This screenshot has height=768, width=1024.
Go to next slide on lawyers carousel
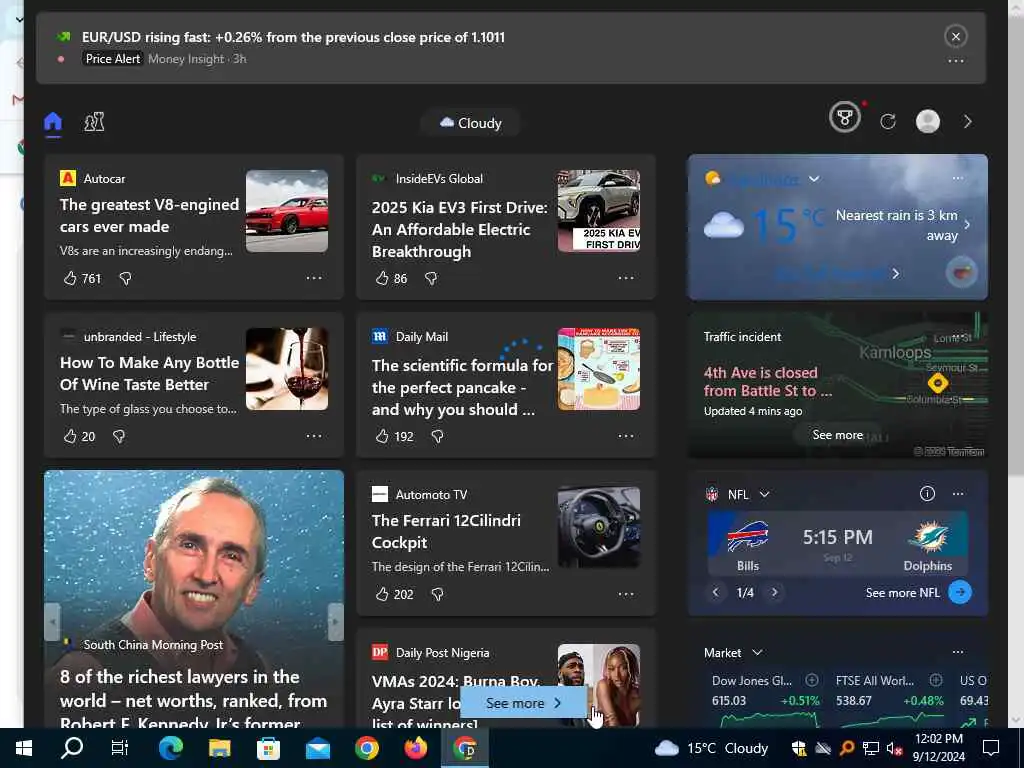click(336, 621)
